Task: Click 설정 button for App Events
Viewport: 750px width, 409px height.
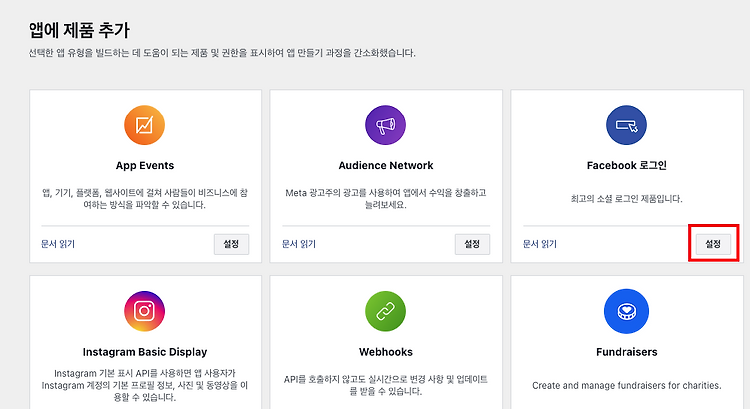Action: 232,244
